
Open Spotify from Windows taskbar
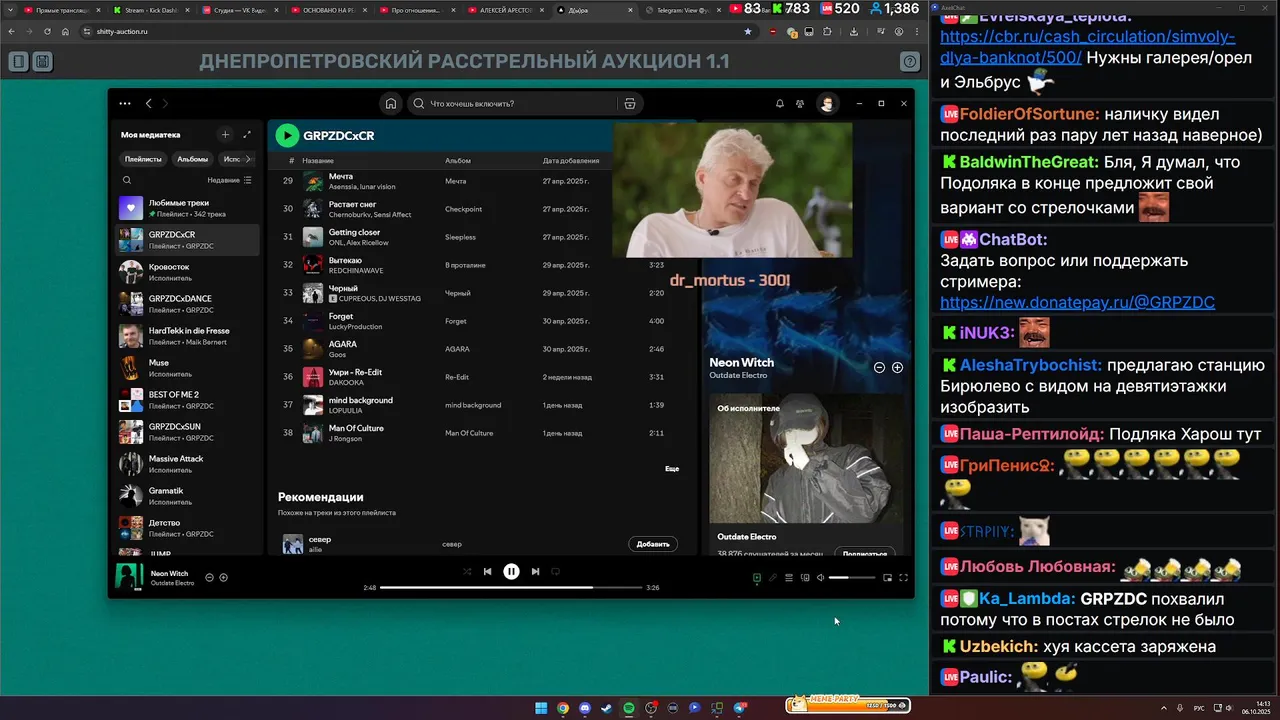tap(629, 707)
